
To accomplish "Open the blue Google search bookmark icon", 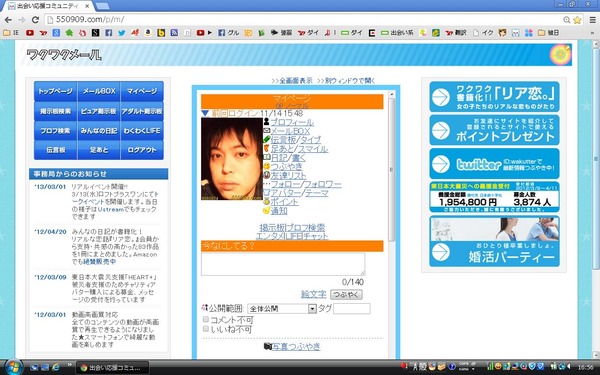I will click(x=56, y=33).
